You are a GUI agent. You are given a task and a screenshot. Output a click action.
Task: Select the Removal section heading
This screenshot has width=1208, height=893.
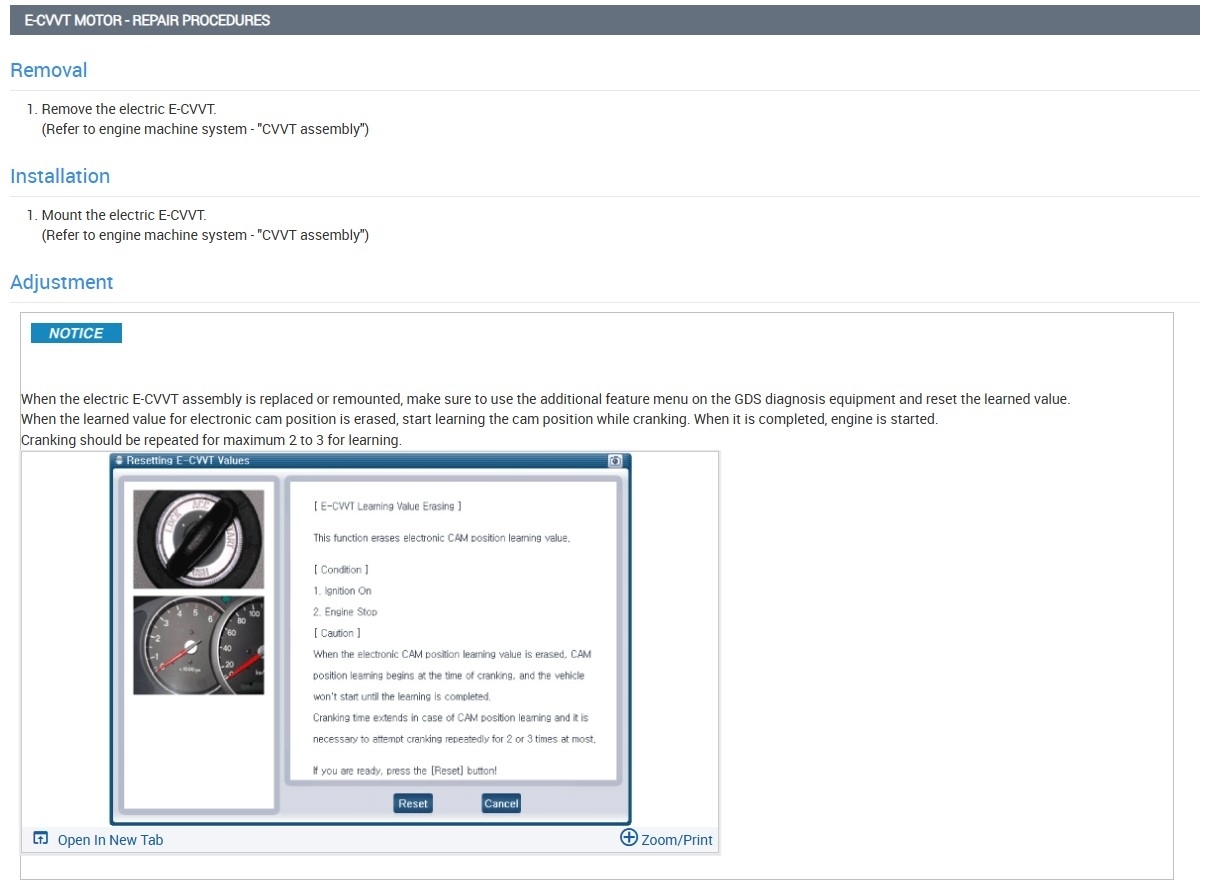(48, 70)
